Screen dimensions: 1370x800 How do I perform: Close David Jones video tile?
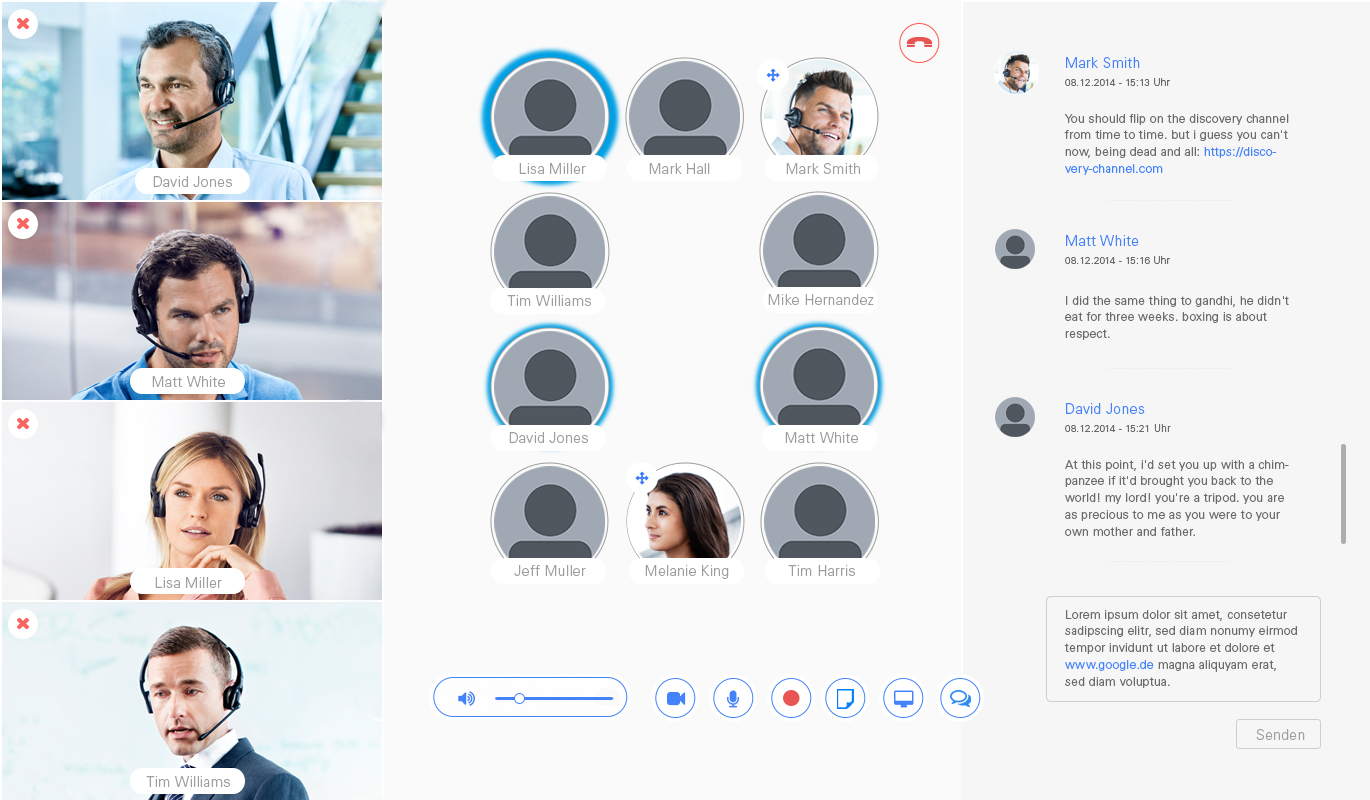[23, 23]
